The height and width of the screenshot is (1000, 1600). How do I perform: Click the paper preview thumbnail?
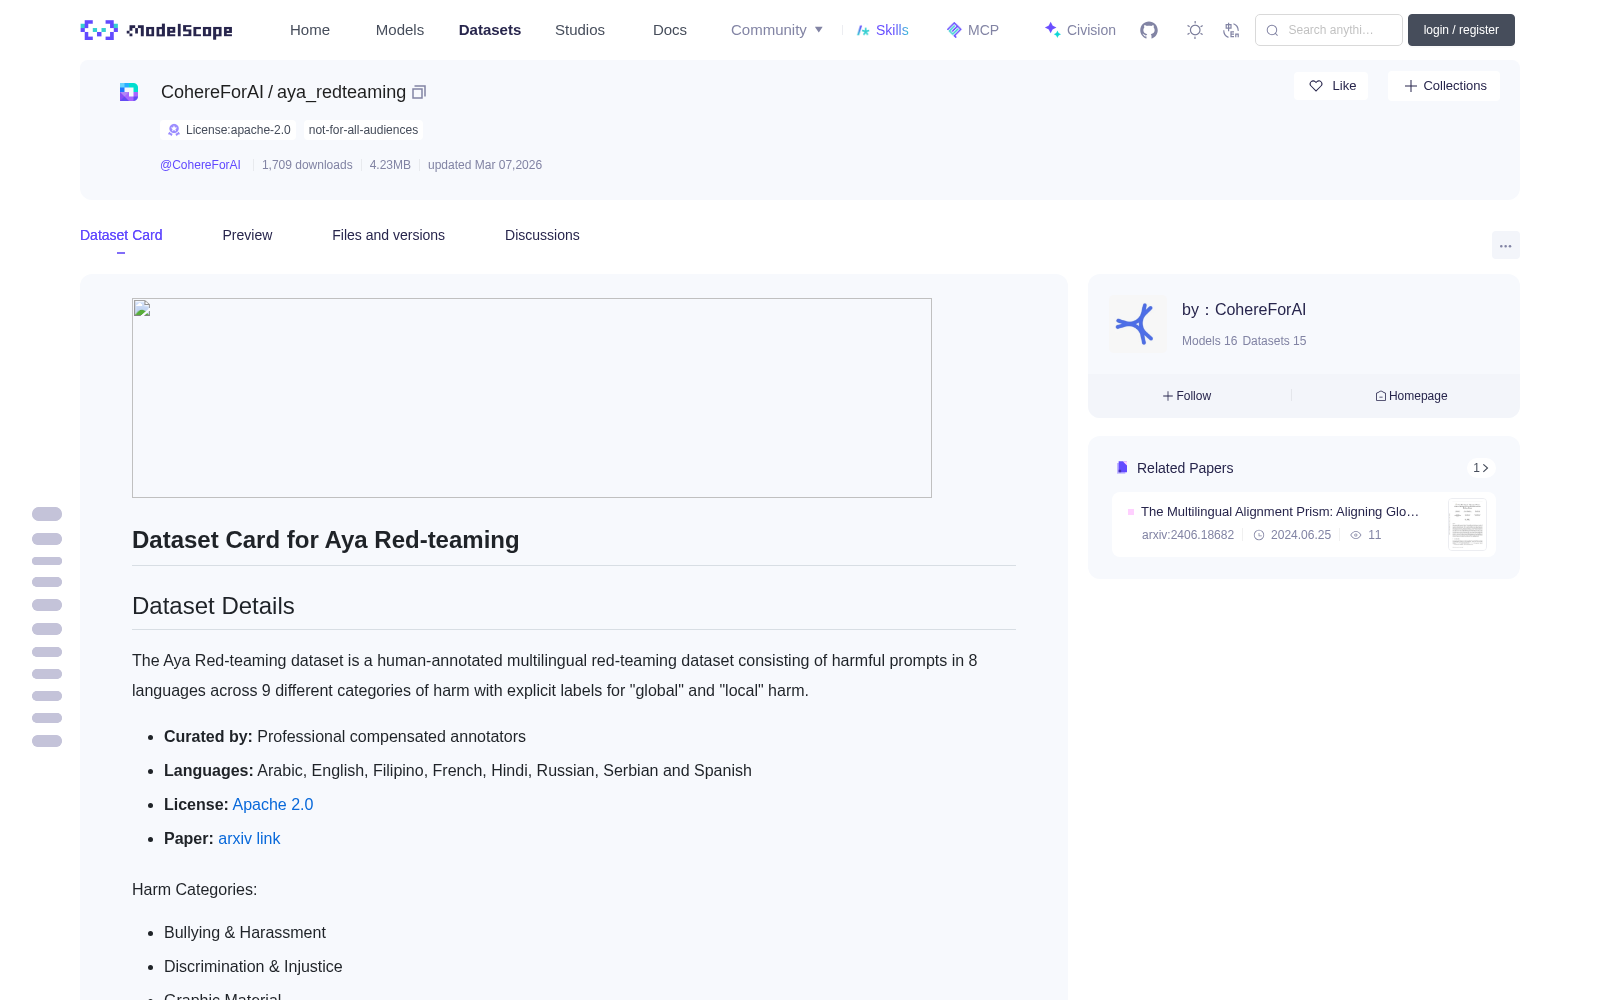point(1467,524)
